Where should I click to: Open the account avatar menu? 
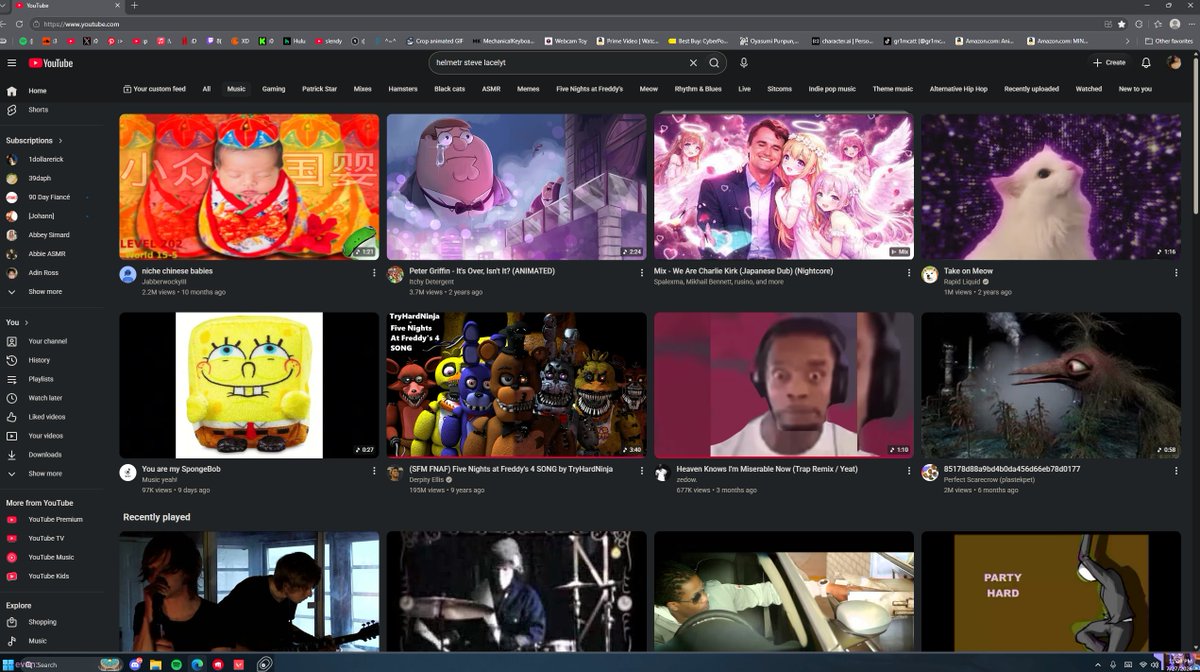[1174, 63]
